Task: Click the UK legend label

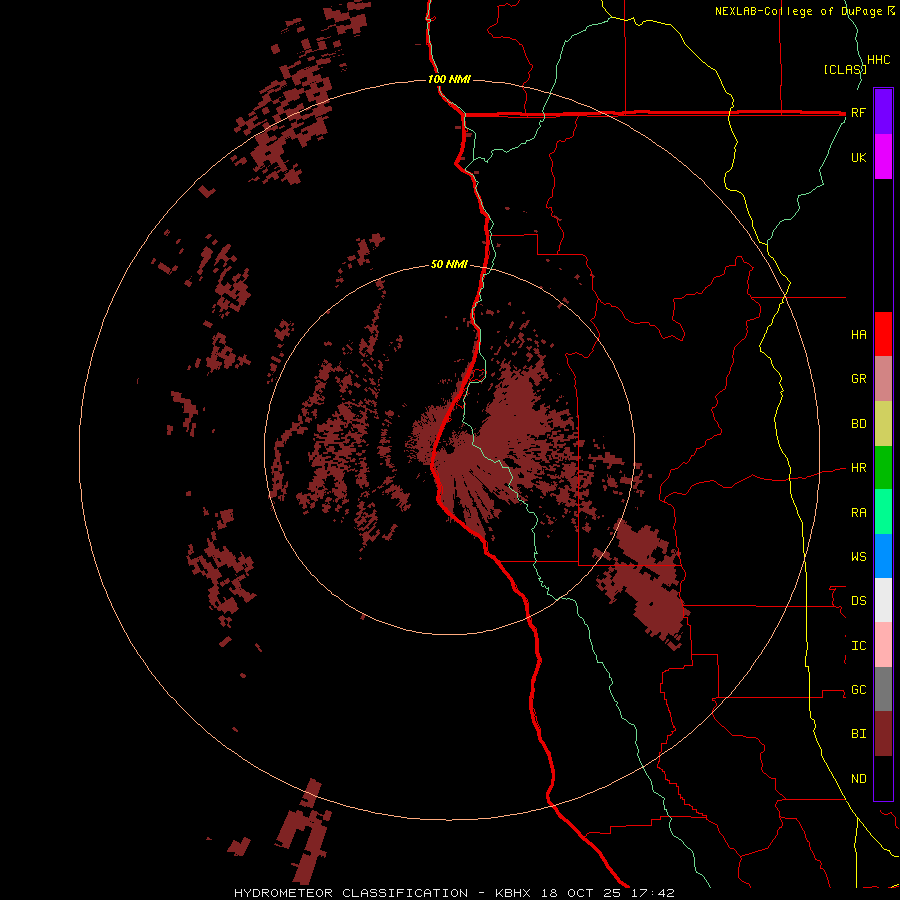Action: point(858,157)
